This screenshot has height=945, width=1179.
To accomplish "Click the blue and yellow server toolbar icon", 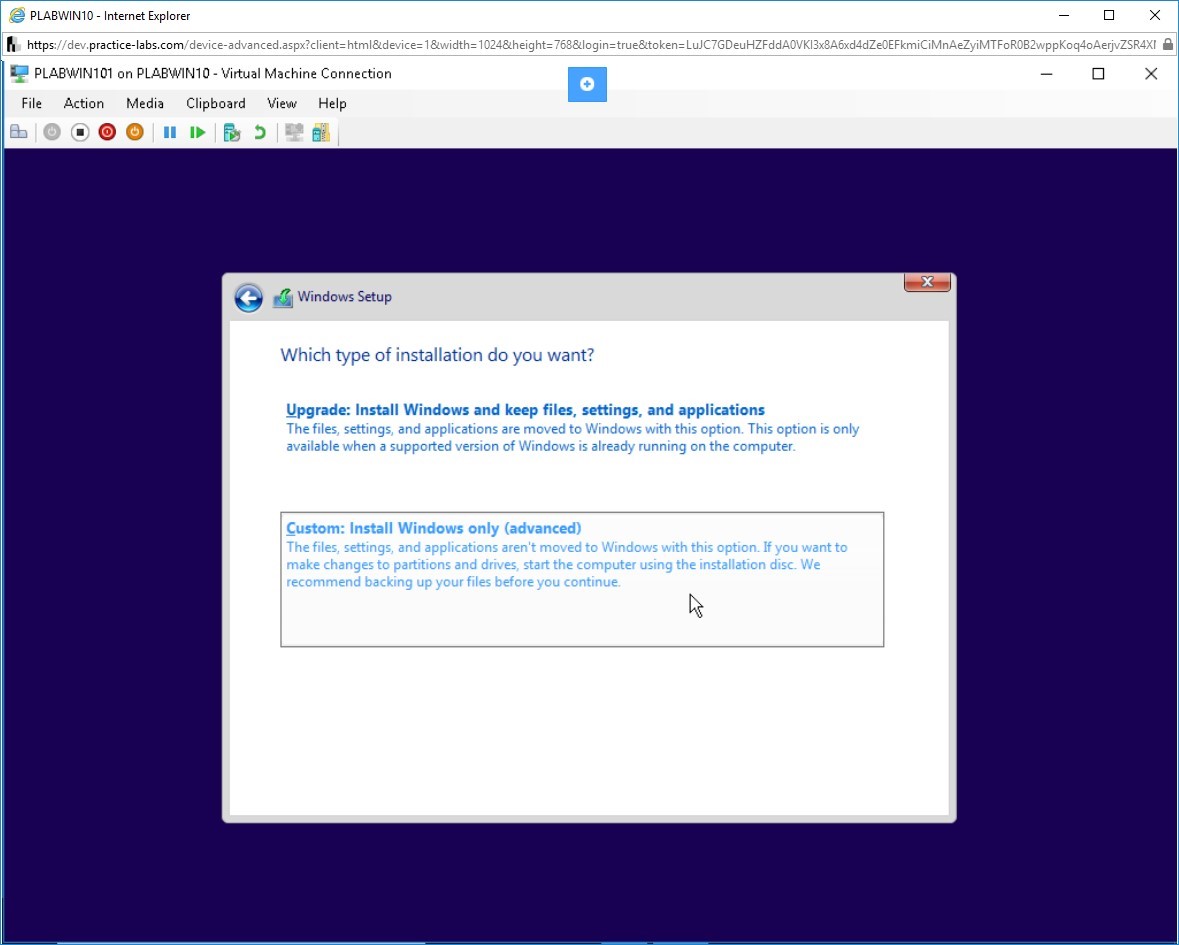I will coord(321,133).
